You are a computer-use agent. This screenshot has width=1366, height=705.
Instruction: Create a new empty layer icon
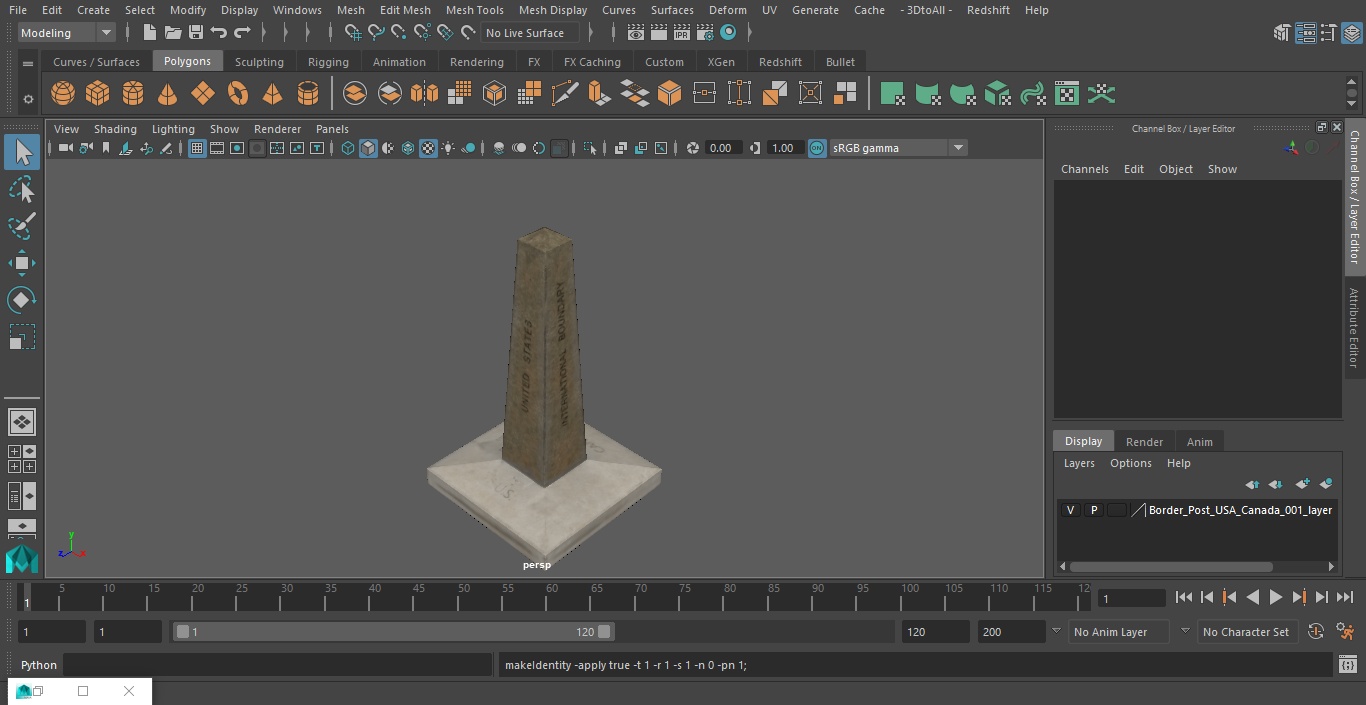(x=1302, y=484)
